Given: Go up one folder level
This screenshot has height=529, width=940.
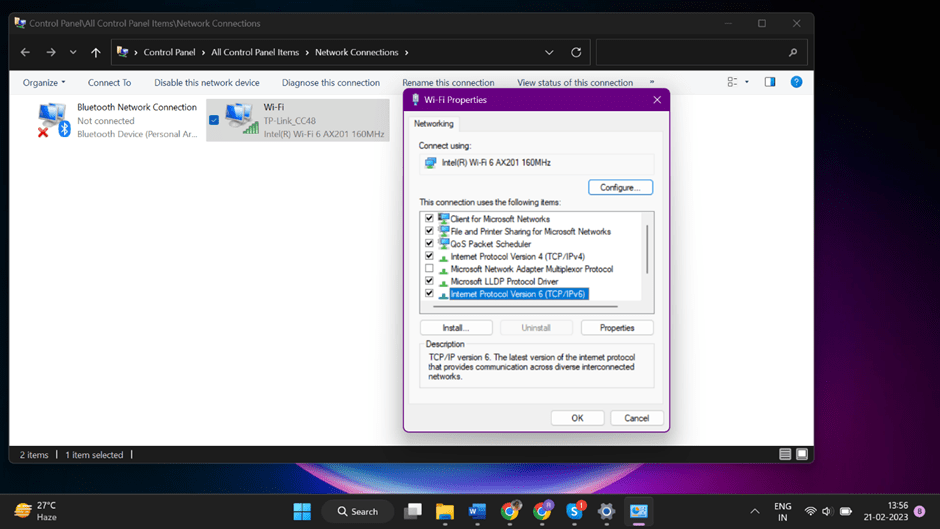Looking at the screenshot, I should point(95,52).
